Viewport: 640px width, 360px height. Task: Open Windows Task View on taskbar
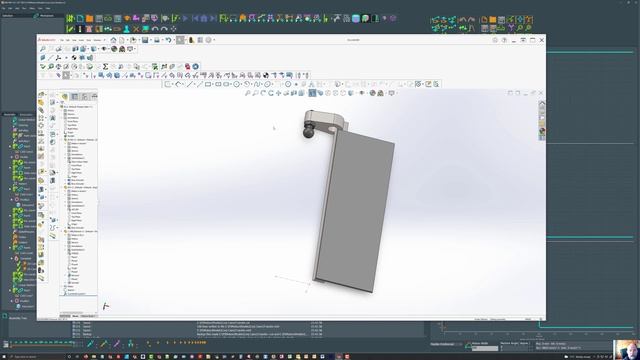click(x=77, y=357)
